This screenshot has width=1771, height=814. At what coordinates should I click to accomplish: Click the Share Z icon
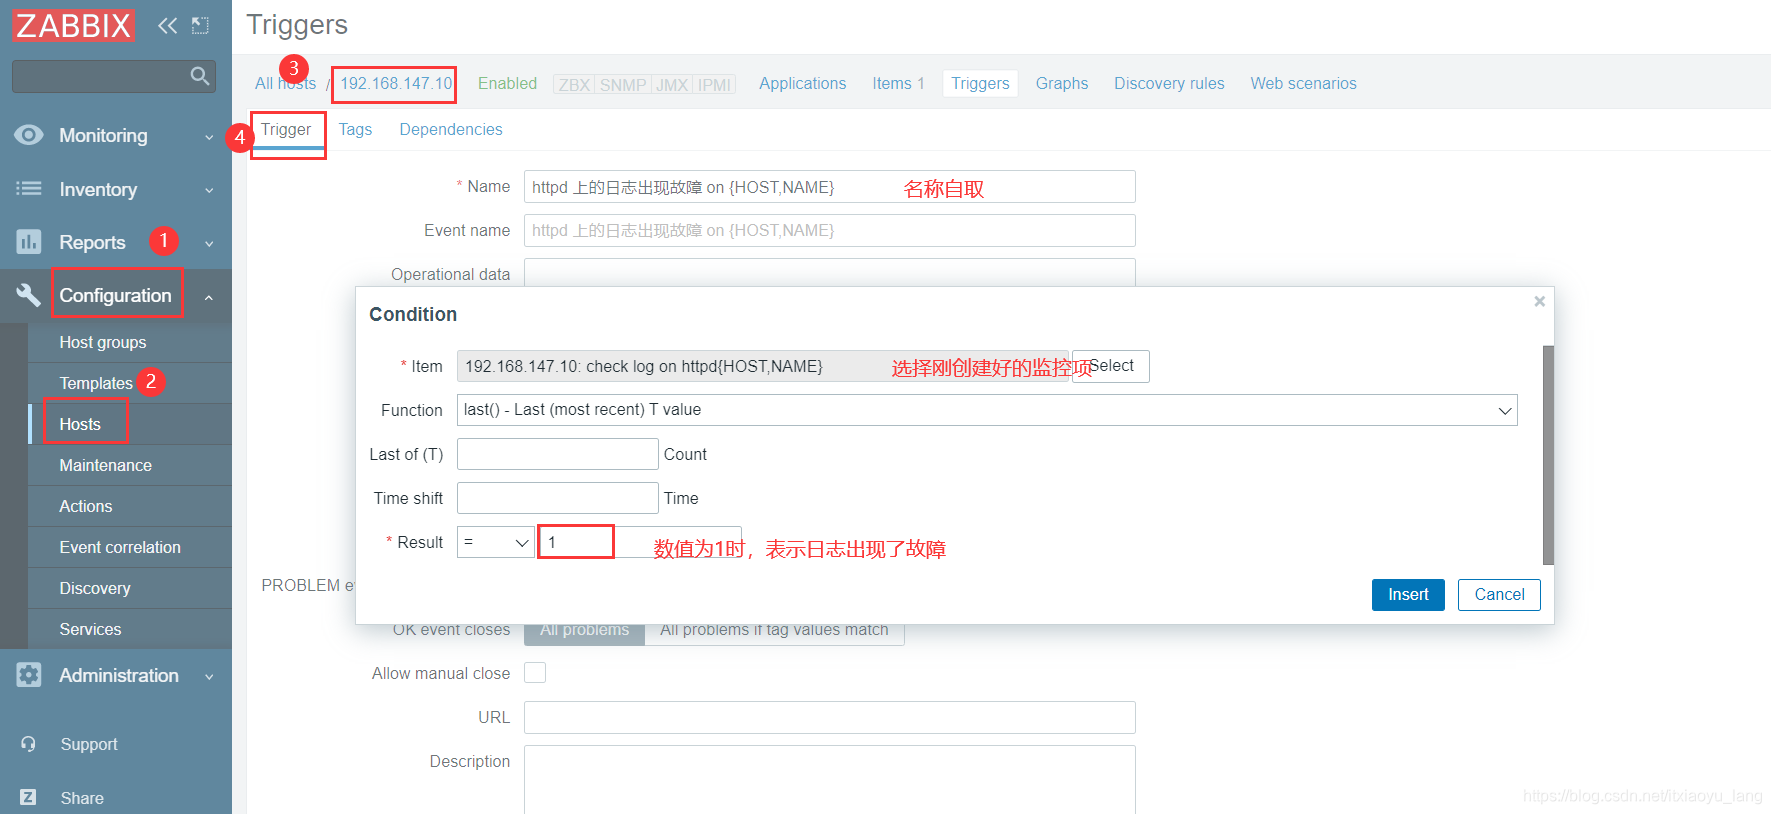tap(28, 797)
